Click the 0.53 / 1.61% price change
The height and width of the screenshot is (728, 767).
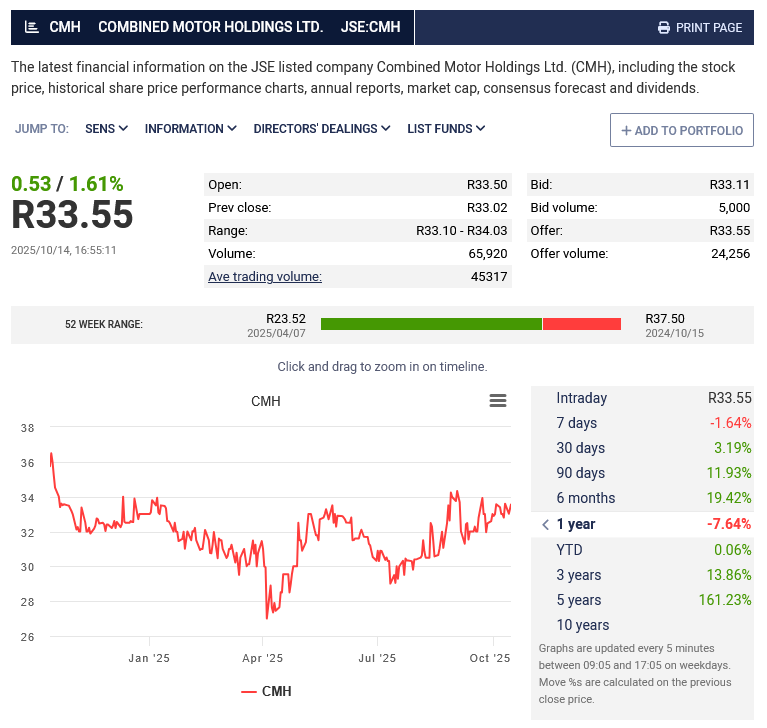click(x=67, y=184)
